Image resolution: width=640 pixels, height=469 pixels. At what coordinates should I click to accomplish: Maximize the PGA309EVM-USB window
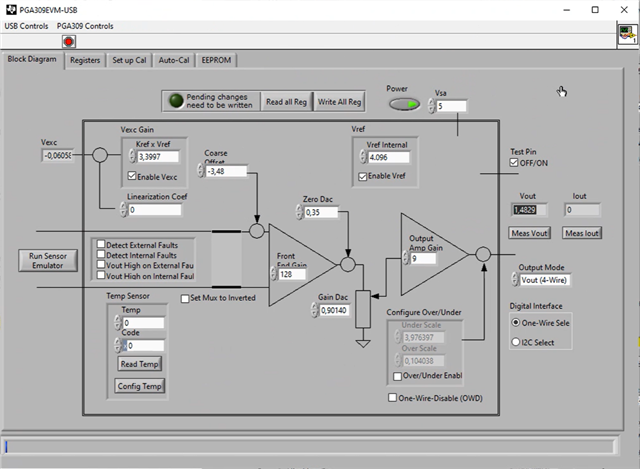click(x=595, y=10)
